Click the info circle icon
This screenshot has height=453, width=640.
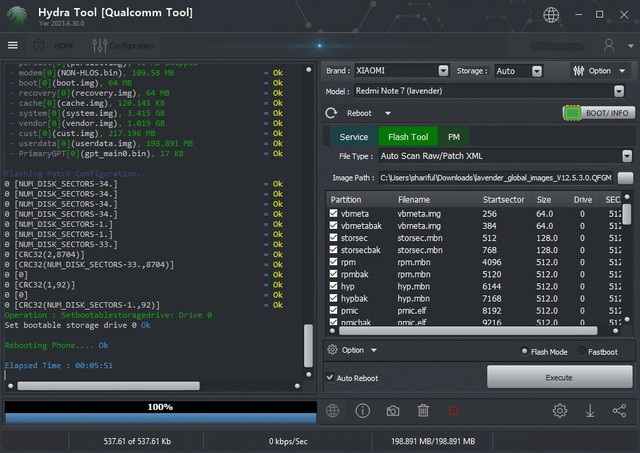(362, 411)
